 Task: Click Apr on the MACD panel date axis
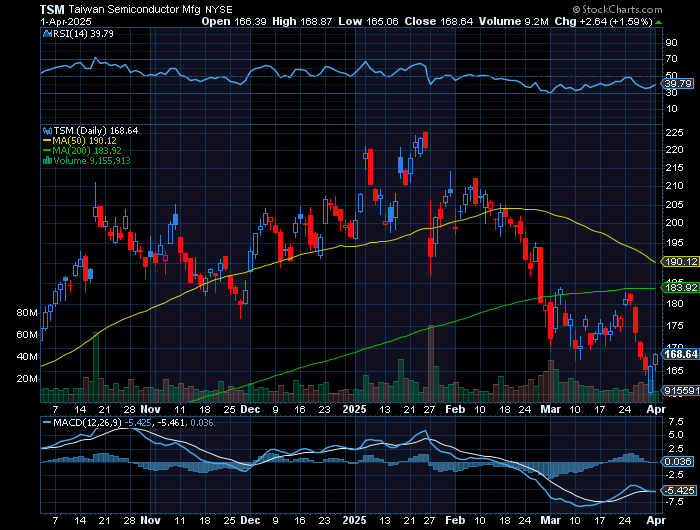(656, 520)
